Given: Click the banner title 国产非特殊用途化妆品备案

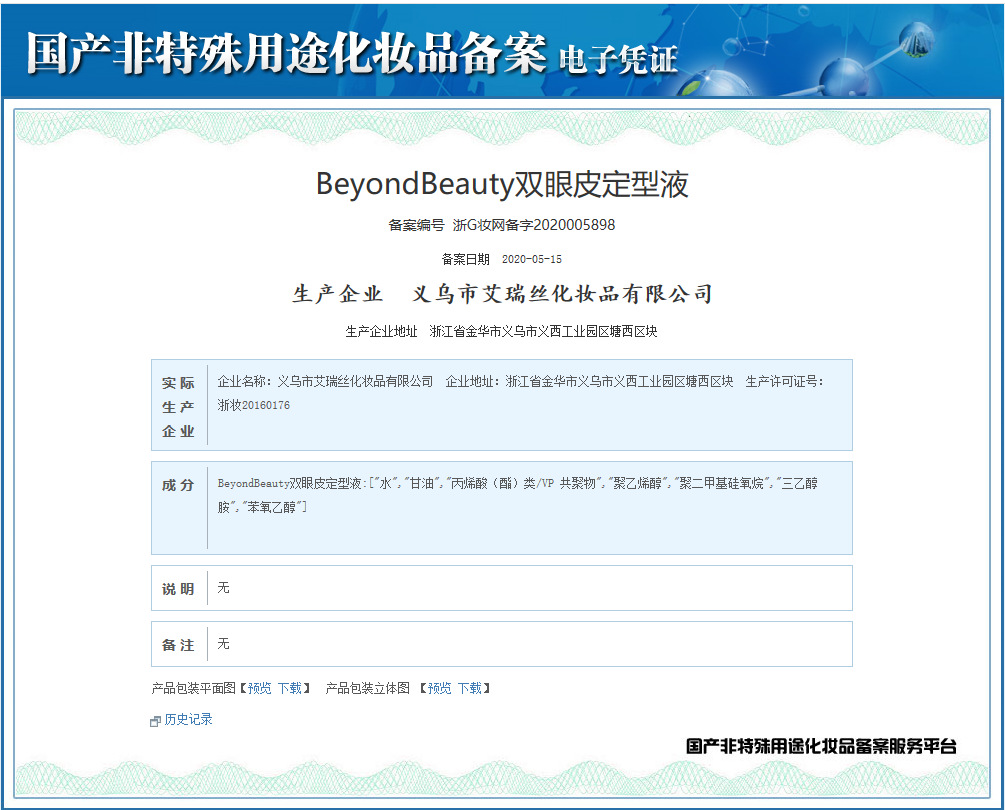Looking at the screenshot, I should (286, 52).
